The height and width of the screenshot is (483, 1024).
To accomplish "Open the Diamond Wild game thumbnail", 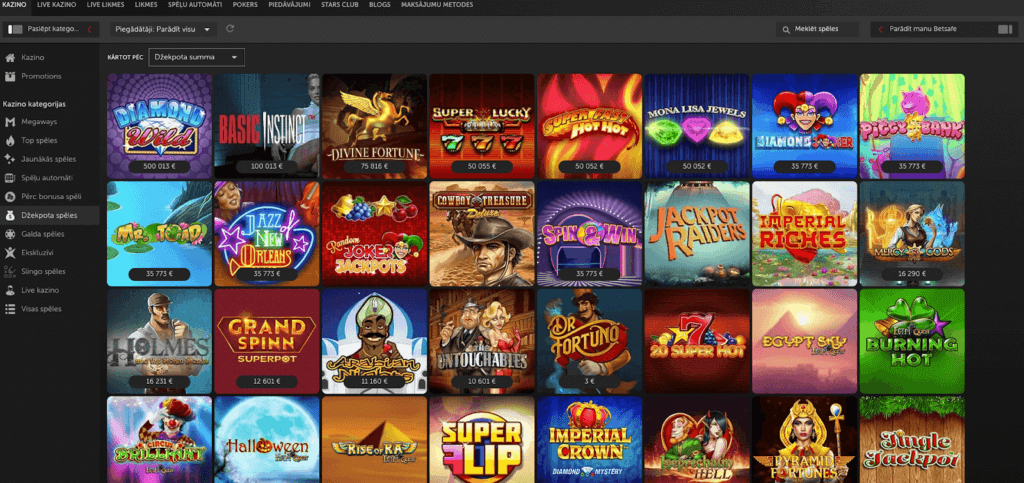I will pos(159,126).
